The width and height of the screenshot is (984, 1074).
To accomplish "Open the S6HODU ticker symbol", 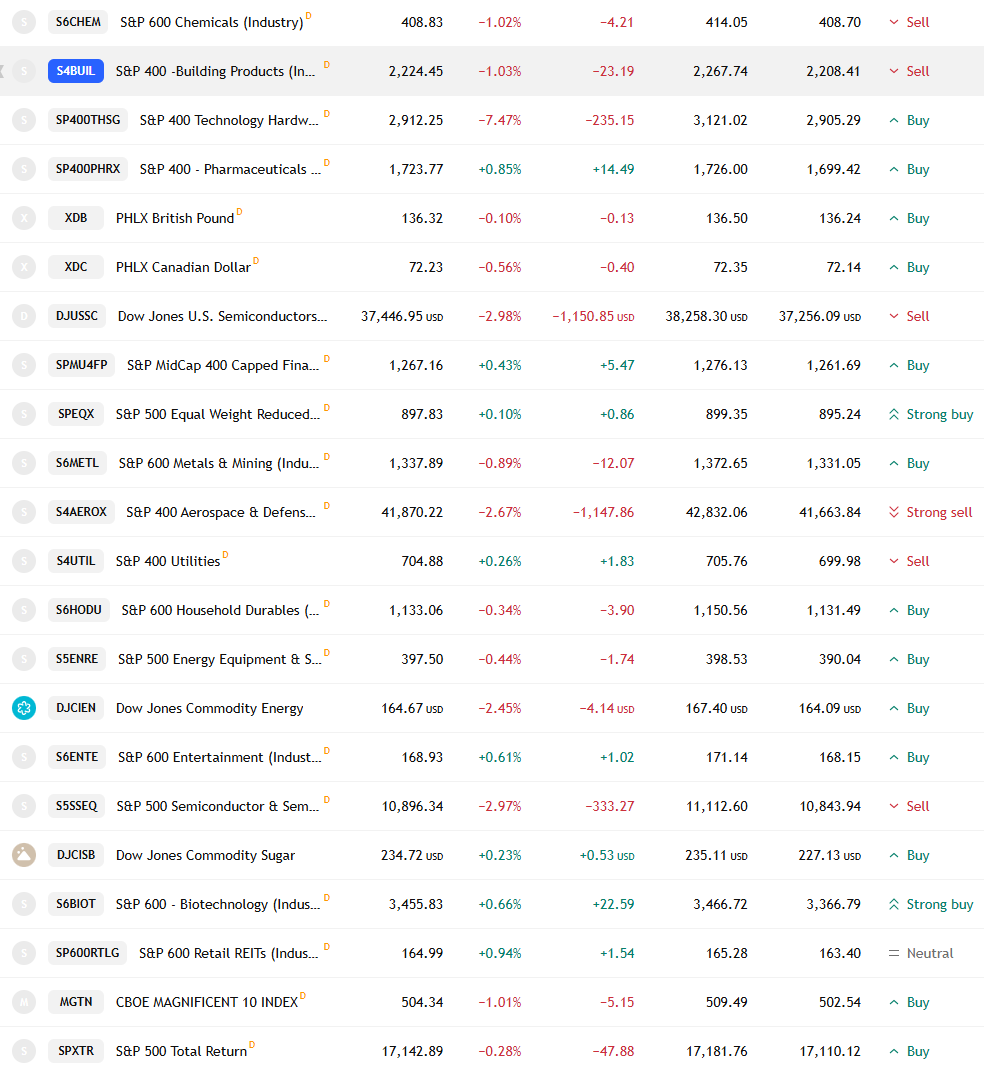I will click(x=79, y=610).
